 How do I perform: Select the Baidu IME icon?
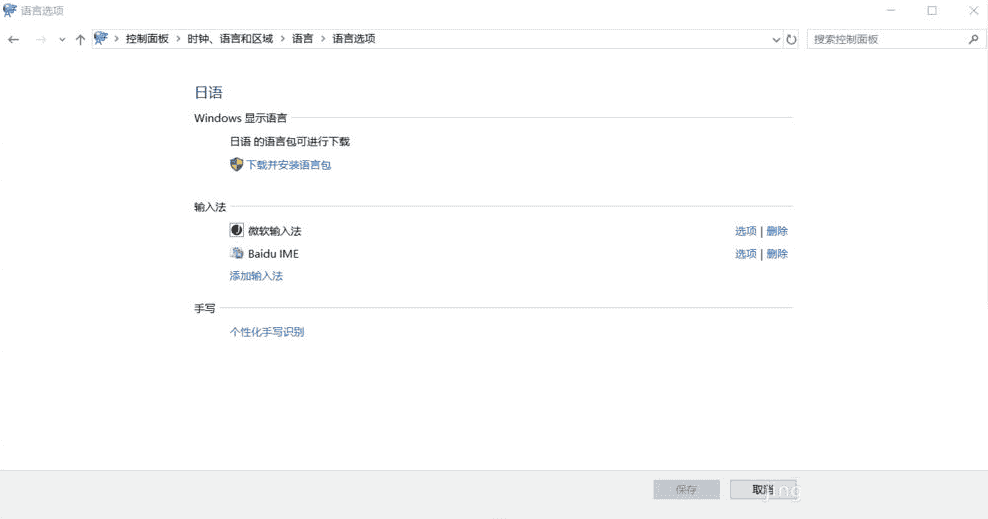tap(236, 253)
